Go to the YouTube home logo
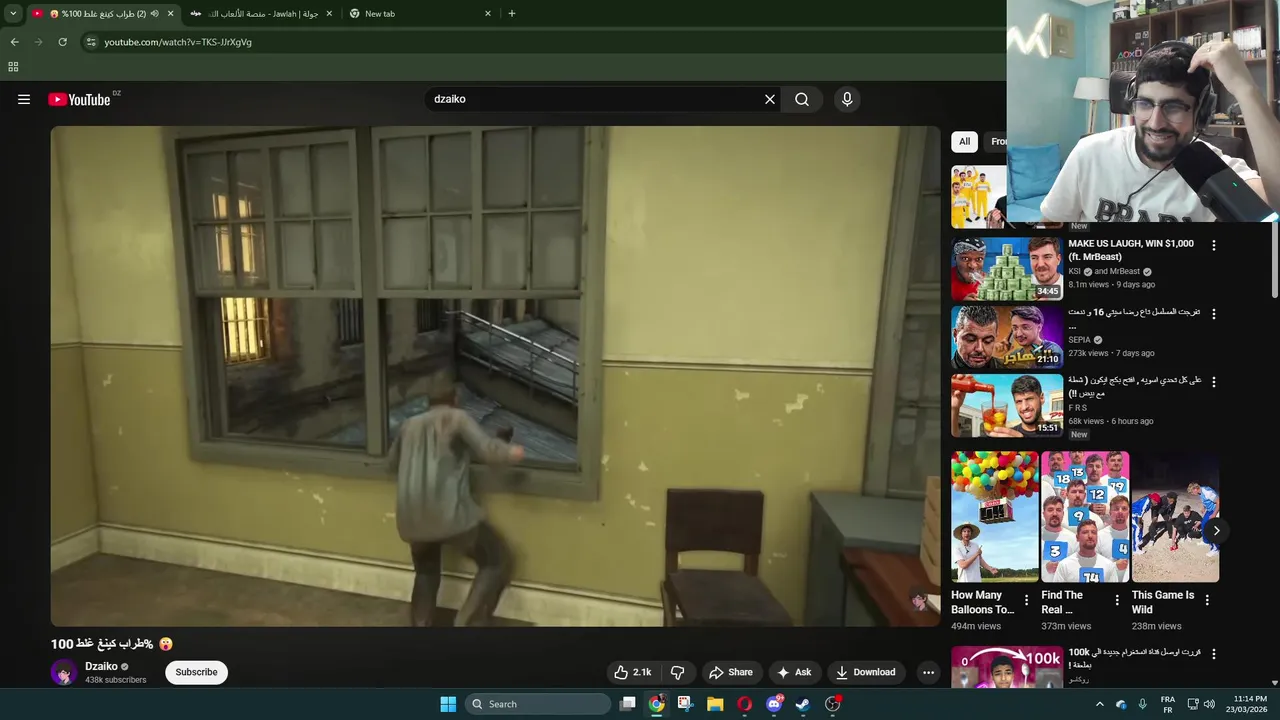This screenshot has height=720, width=1280. [79, 99]
